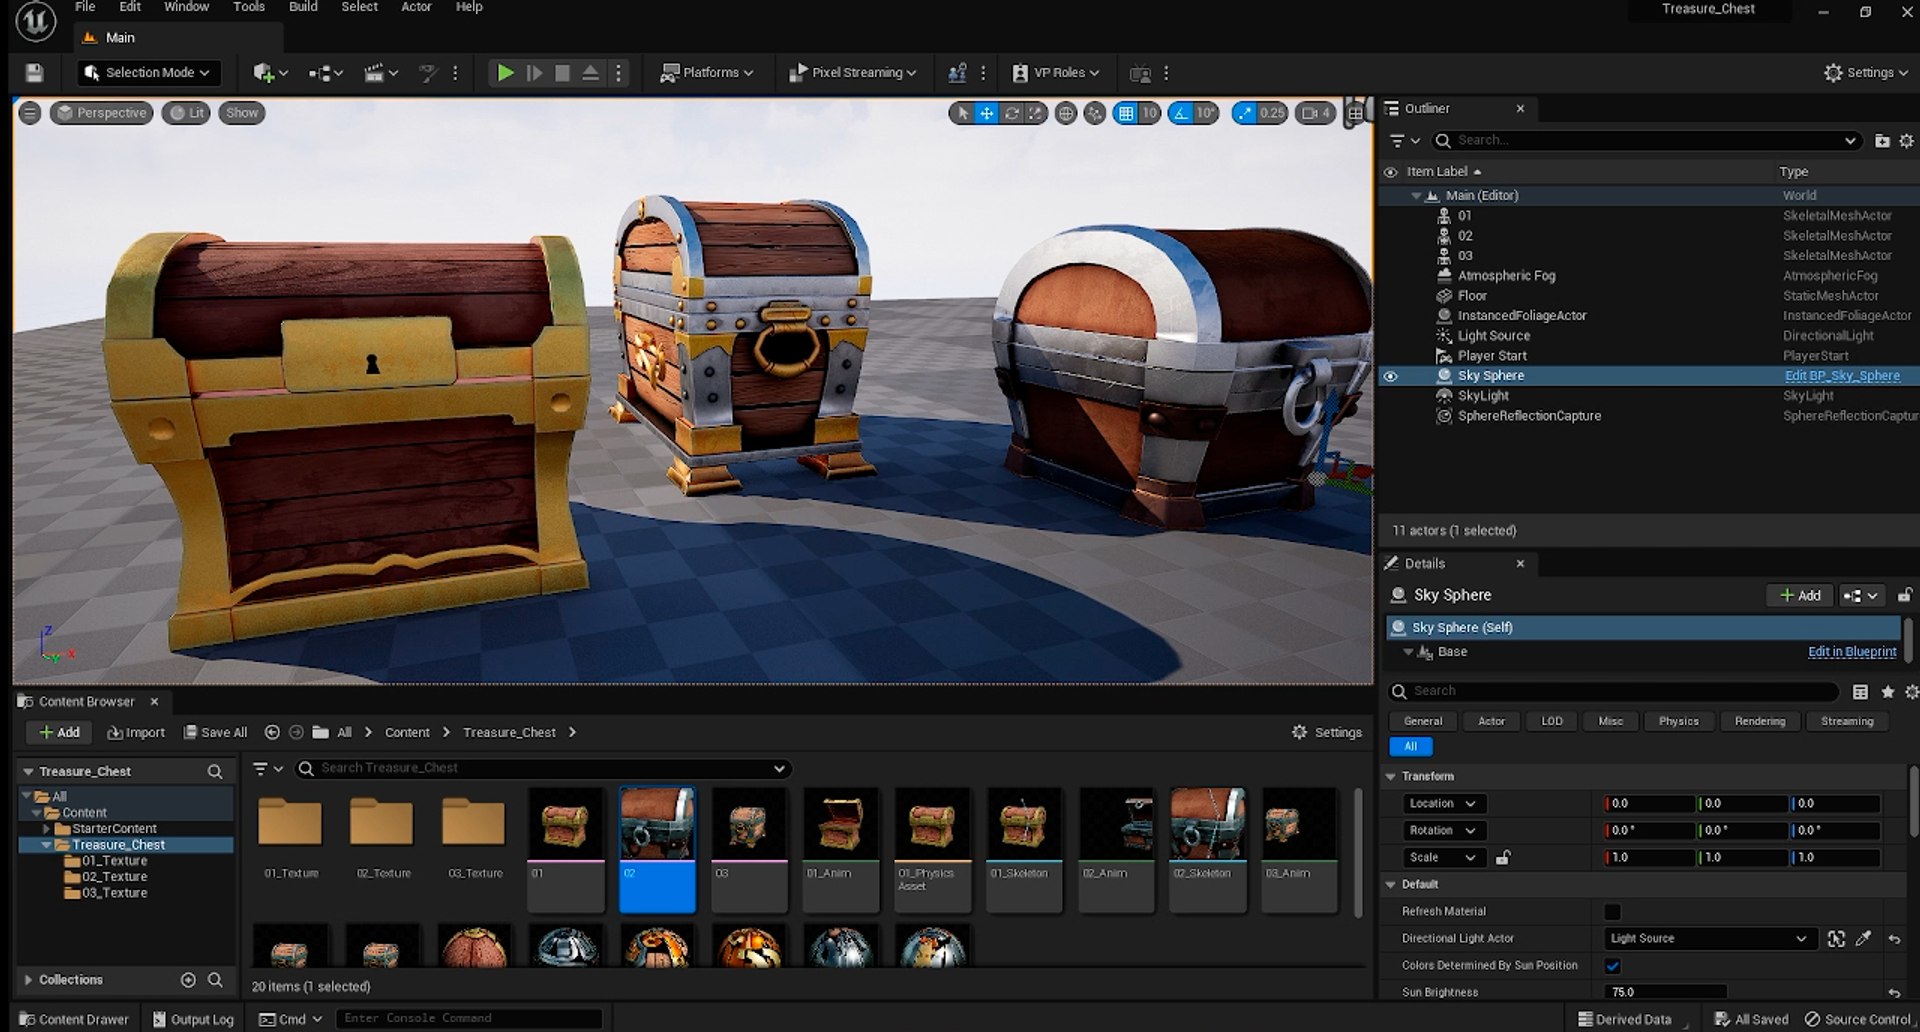Click Save All in the Content Browser

point(216,733)
